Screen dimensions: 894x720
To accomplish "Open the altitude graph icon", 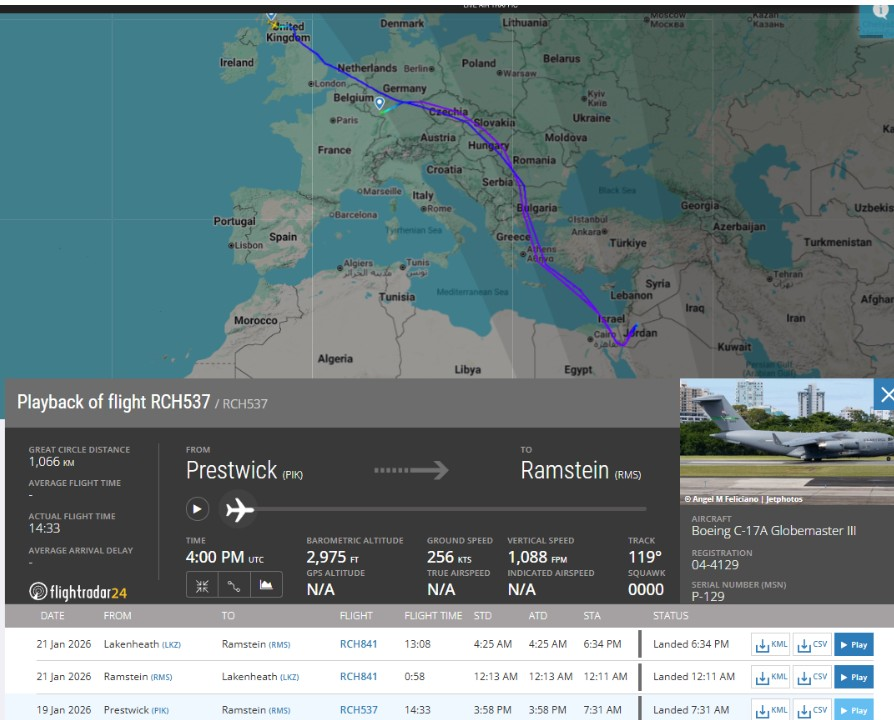I will click(x=266, y=585).
